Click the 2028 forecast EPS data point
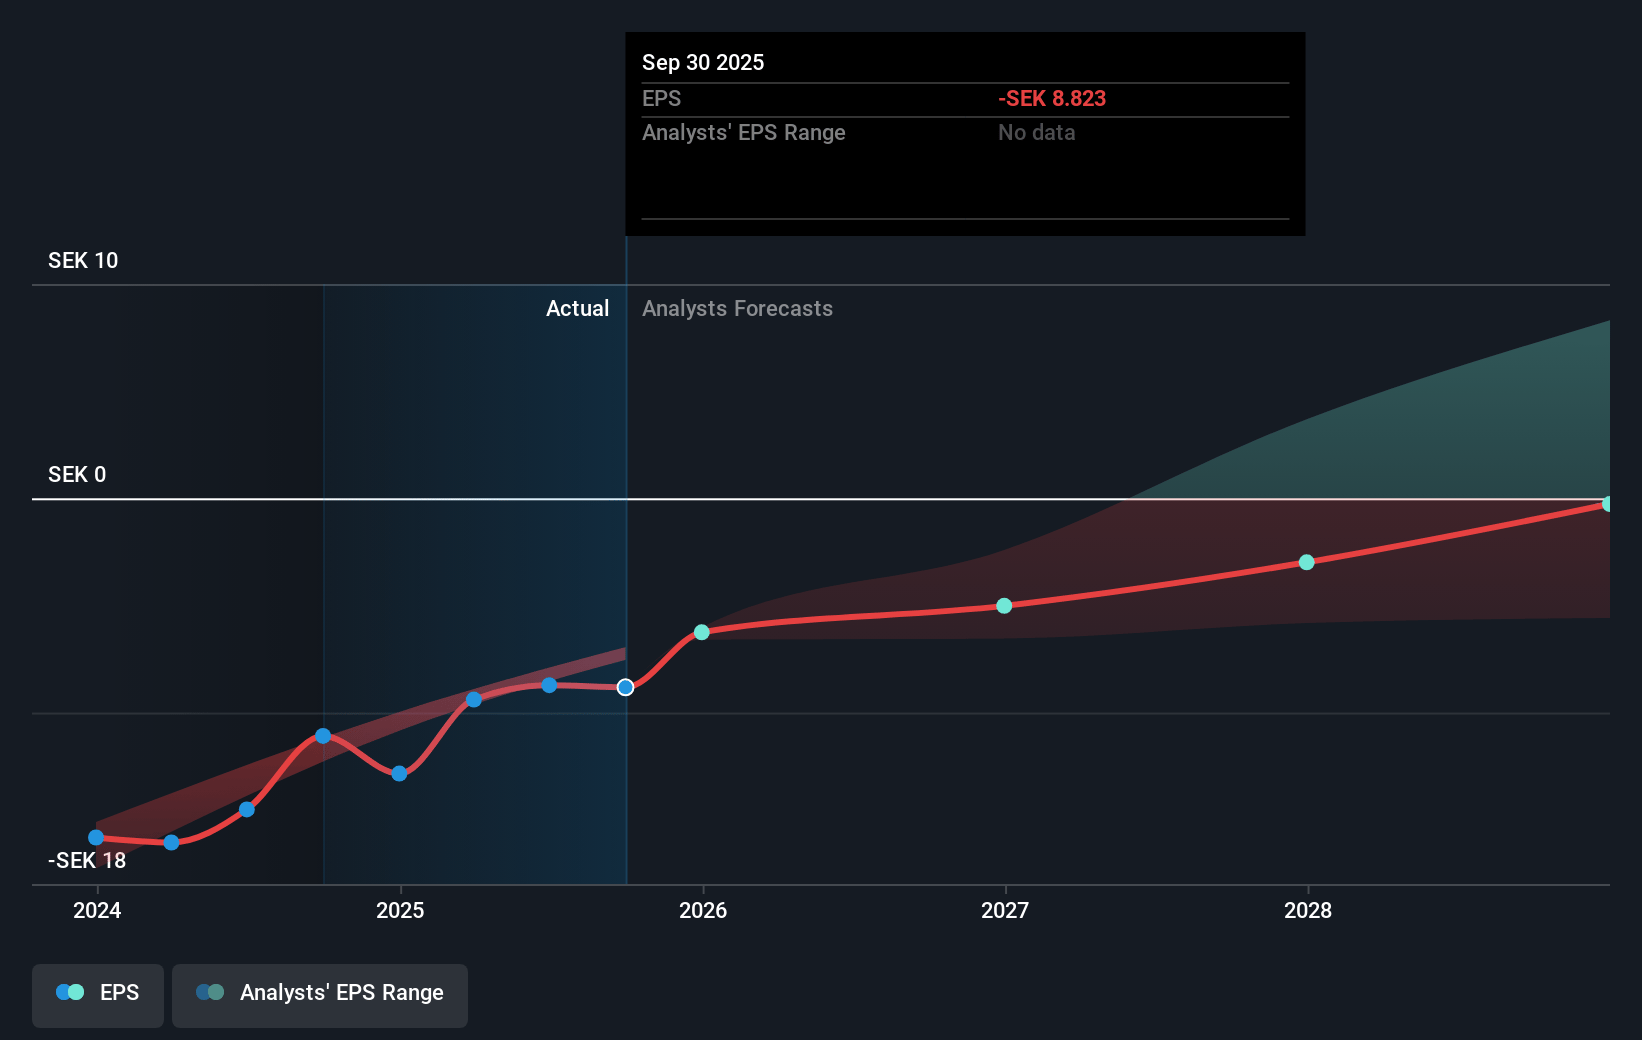1642x1040 pixels. 1306,562
